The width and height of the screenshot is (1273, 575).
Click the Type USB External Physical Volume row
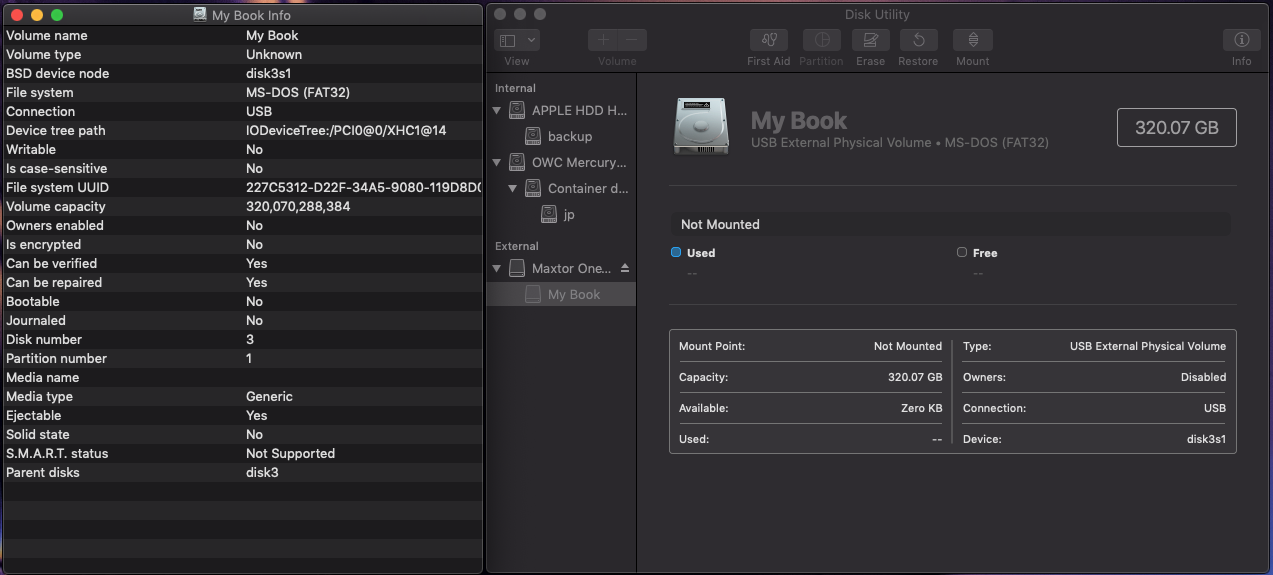point(1094,346)
